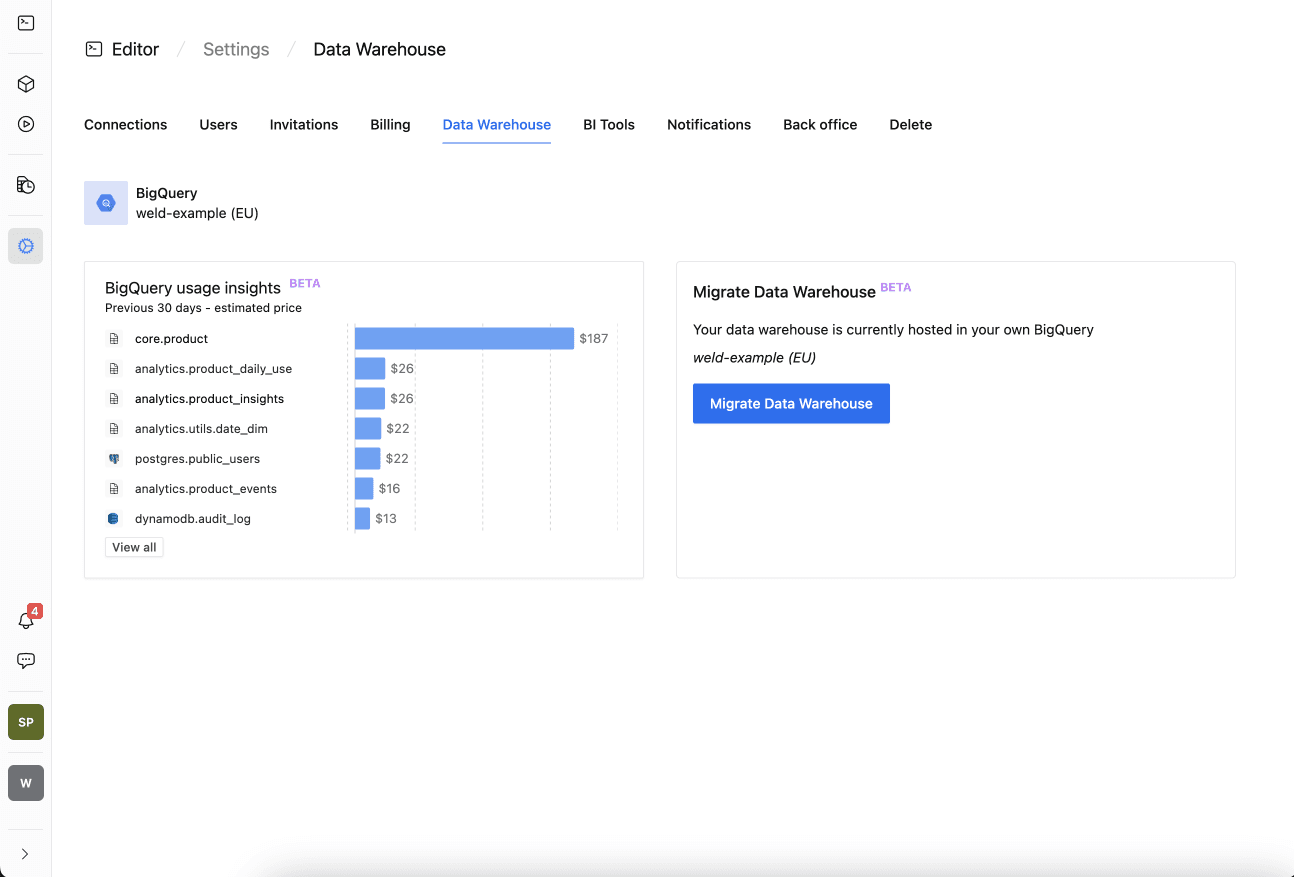Image resolution: width=1294 pixels, height=877 pixels.
Task: Open the chat support icon
Action: coord(26,661)
